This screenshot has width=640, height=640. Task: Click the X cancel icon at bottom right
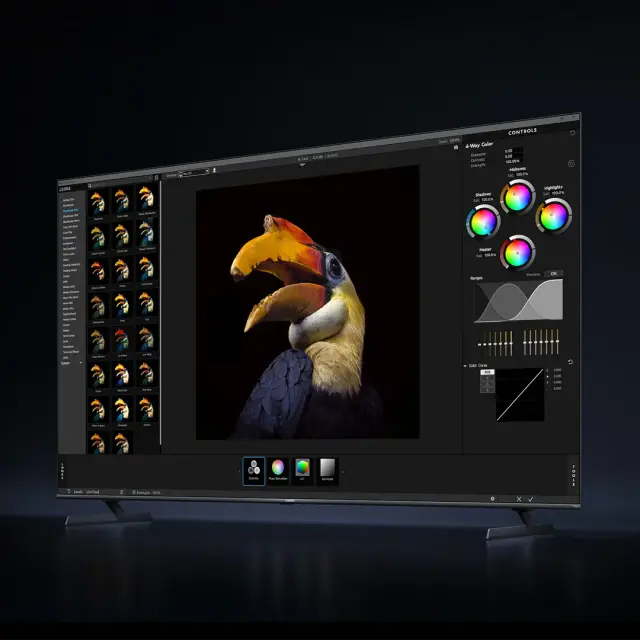518,498
